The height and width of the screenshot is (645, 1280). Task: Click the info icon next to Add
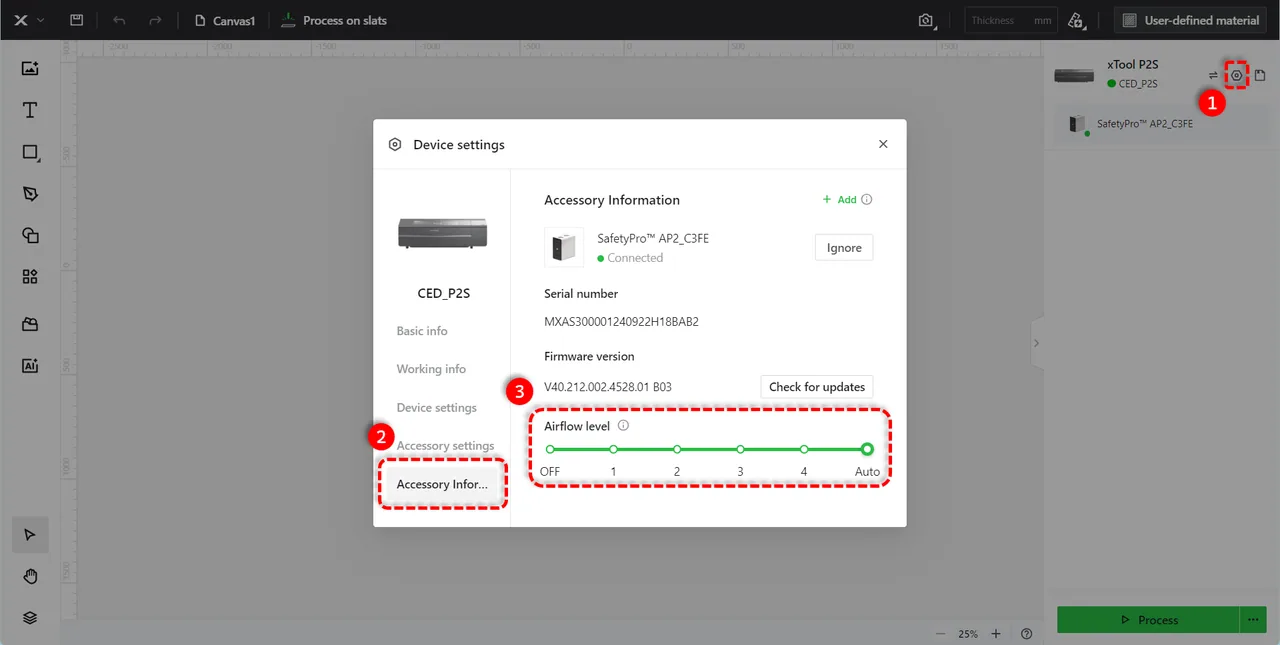click(x=867, y=199)
